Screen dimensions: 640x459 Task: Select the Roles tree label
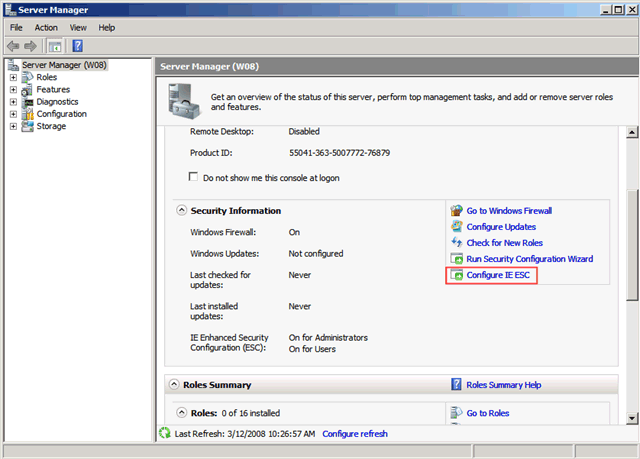(47, 77)
